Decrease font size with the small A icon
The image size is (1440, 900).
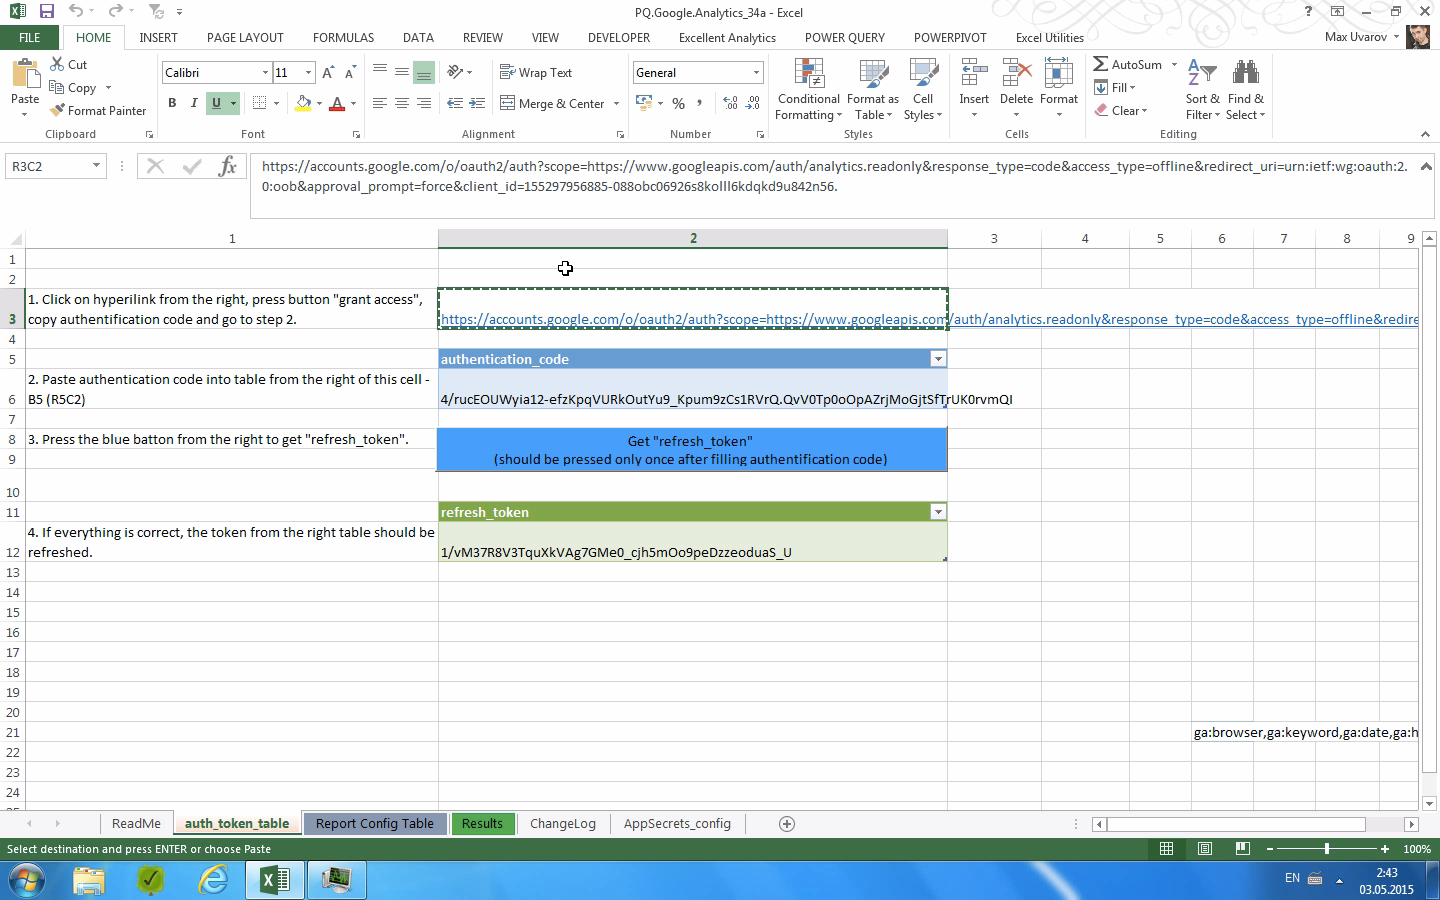[x=349, y=73]
